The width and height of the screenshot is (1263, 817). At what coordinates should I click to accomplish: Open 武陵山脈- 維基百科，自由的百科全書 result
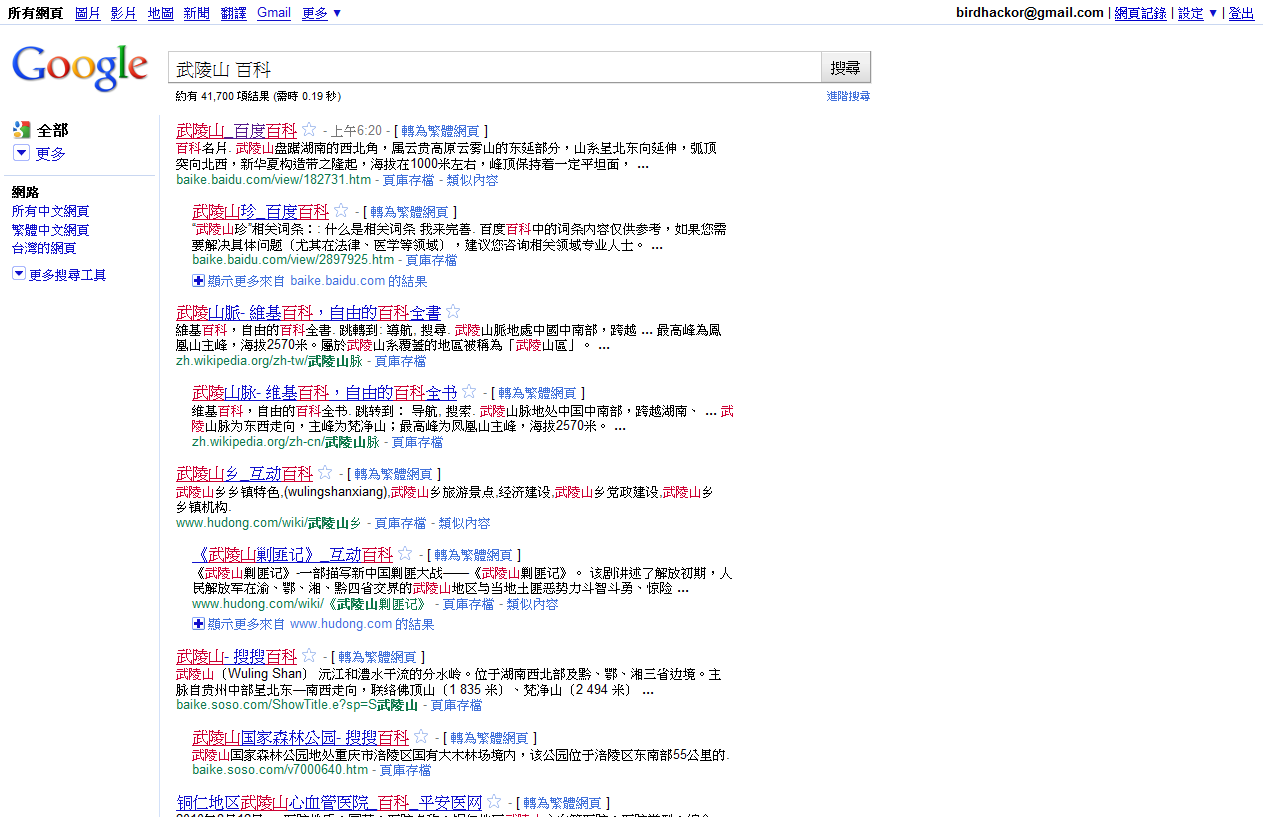(308, 312)
